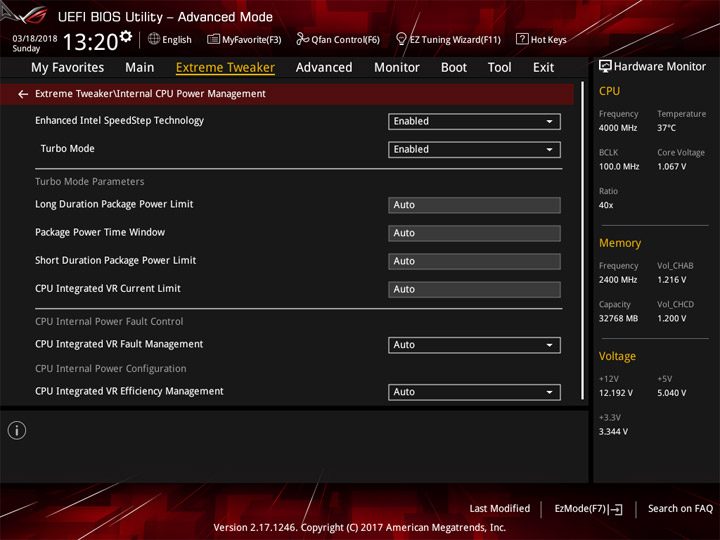This screenshot has width=720, height=540.
Task: Open Enhanced Intel SpeedStep Technology dropdown
Action: [474, 121]
